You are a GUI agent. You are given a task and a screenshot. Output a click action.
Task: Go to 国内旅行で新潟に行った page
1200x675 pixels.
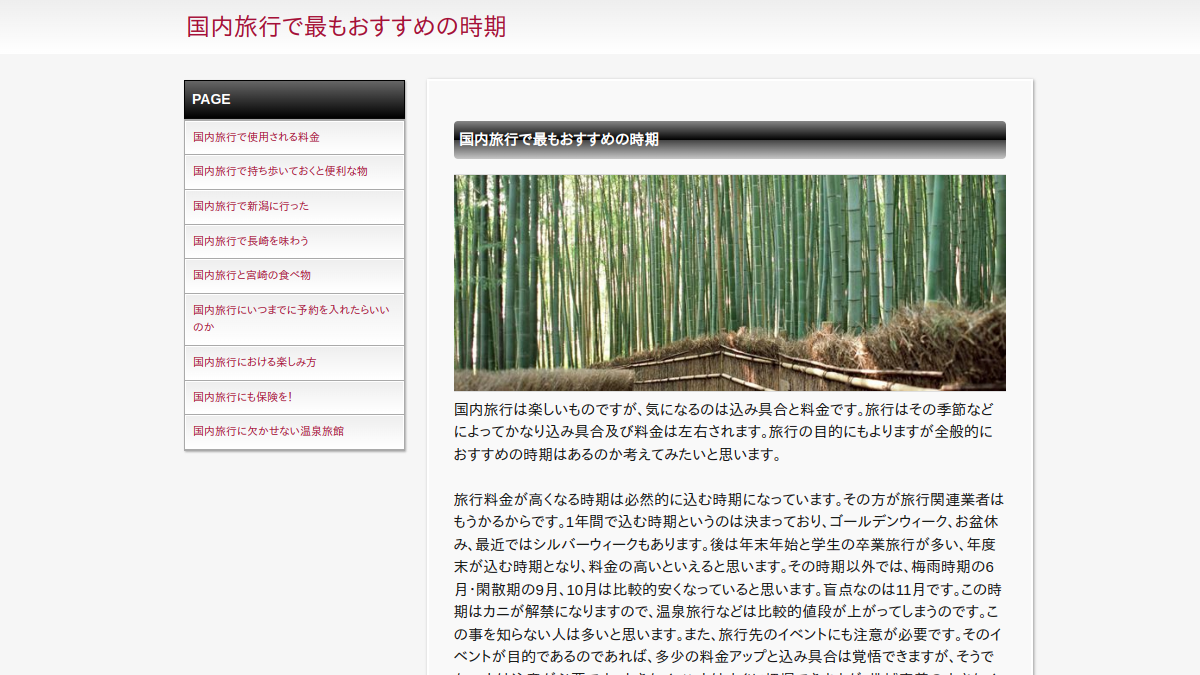click(x=294, y=207)
